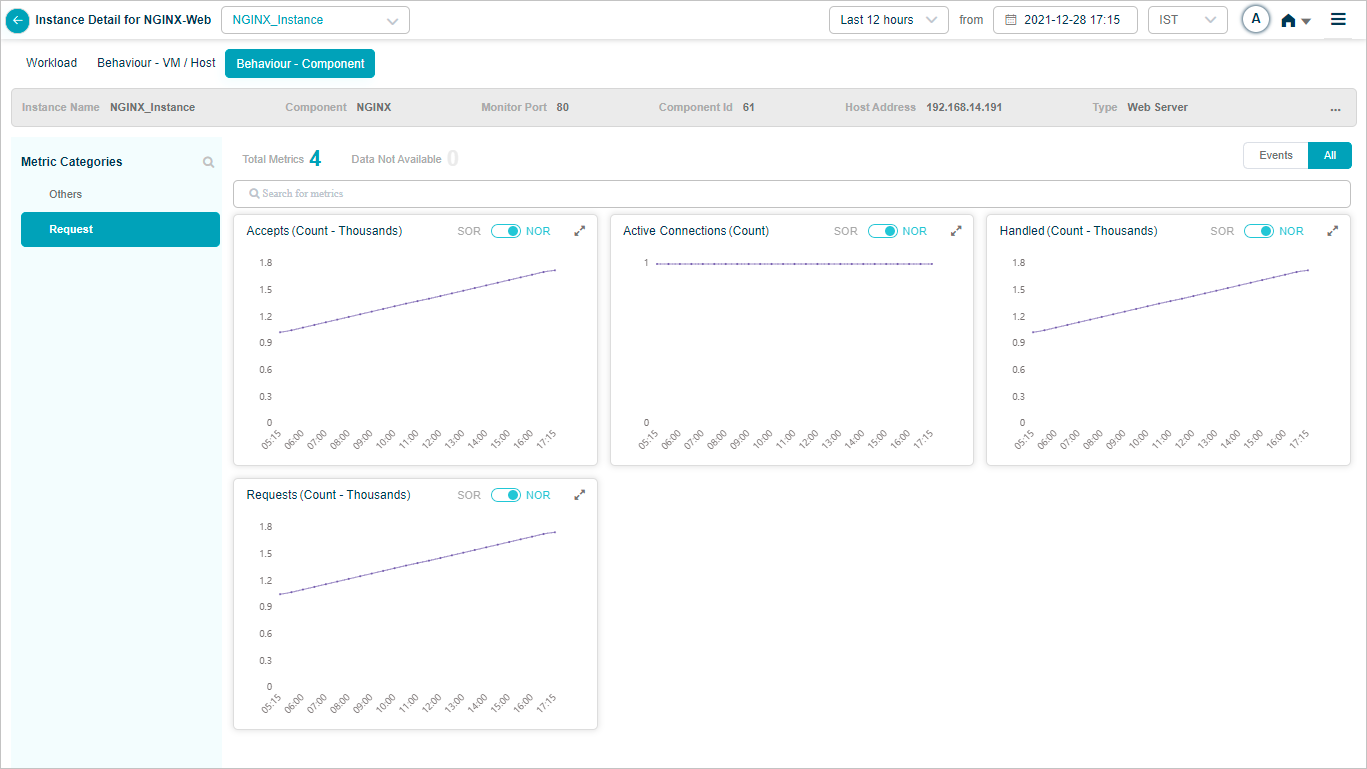
Task: Click the Search for metrics field
Action: pos(791,193)
